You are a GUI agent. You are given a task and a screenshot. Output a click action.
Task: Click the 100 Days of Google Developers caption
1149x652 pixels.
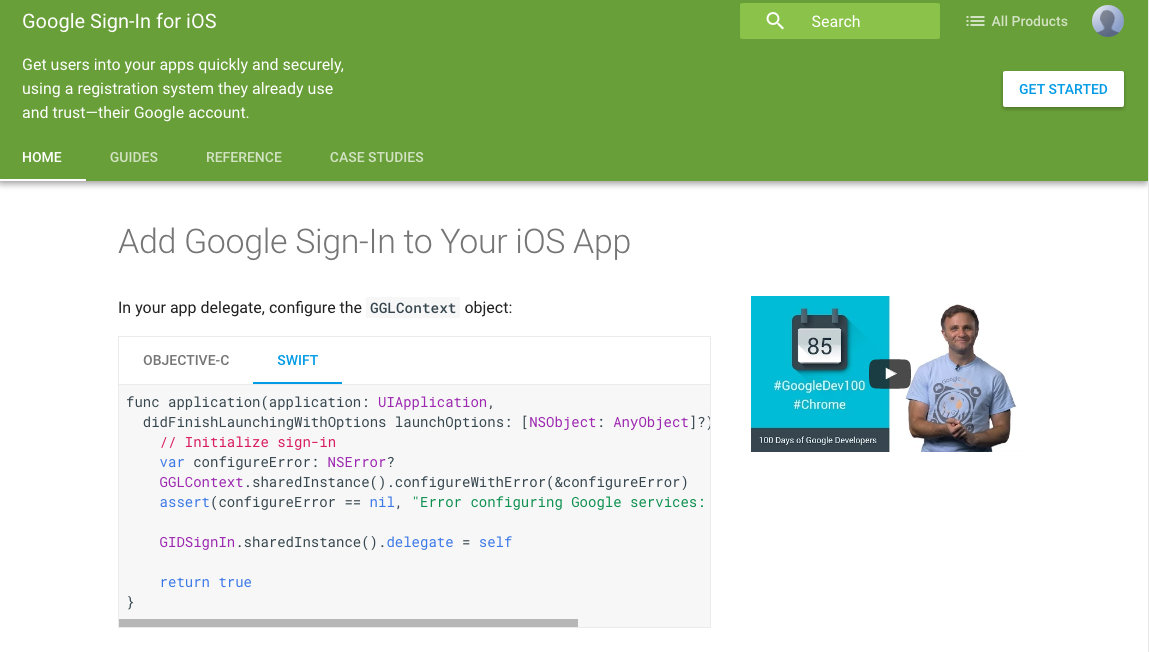[818, 440]
